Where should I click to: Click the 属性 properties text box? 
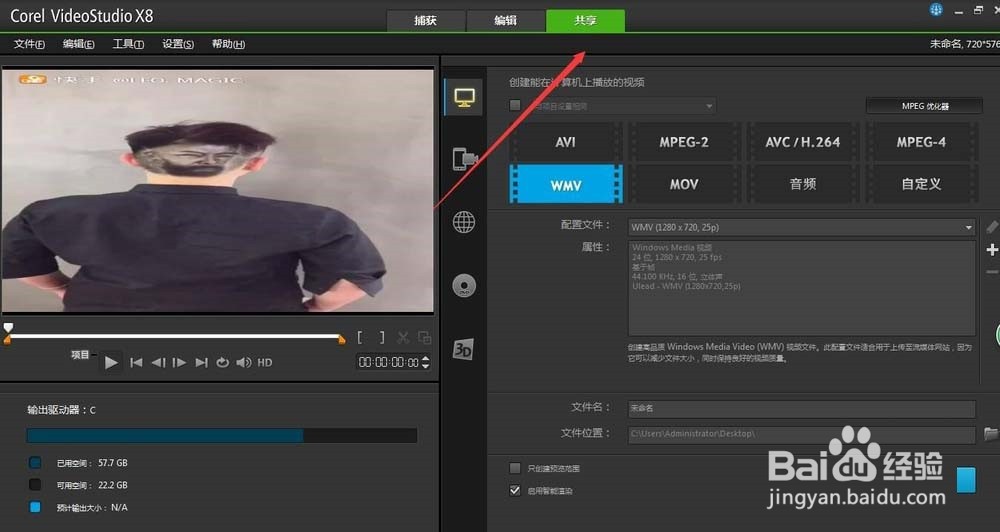tap(802, 288)
